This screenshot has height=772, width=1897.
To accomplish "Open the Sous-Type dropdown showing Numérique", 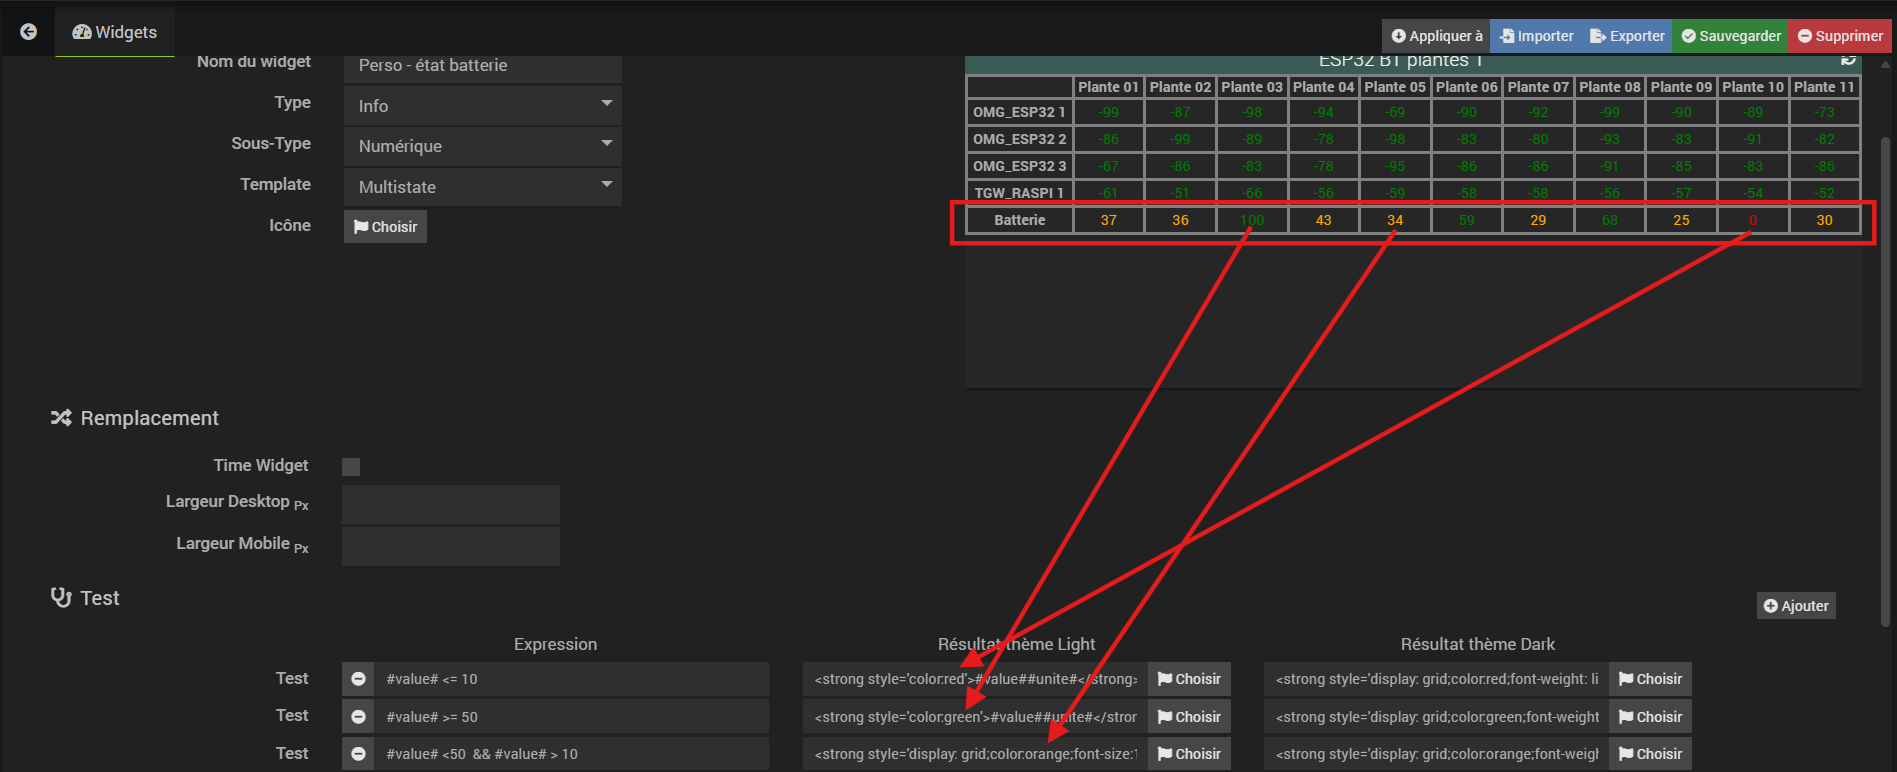I will pos(483,146).
